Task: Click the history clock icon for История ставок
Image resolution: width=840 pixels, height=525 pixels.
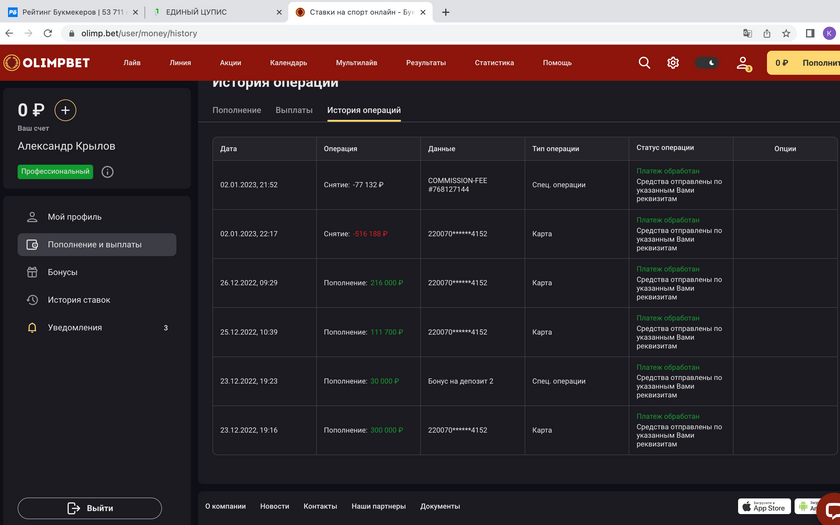Action: [x=32, y=300]
